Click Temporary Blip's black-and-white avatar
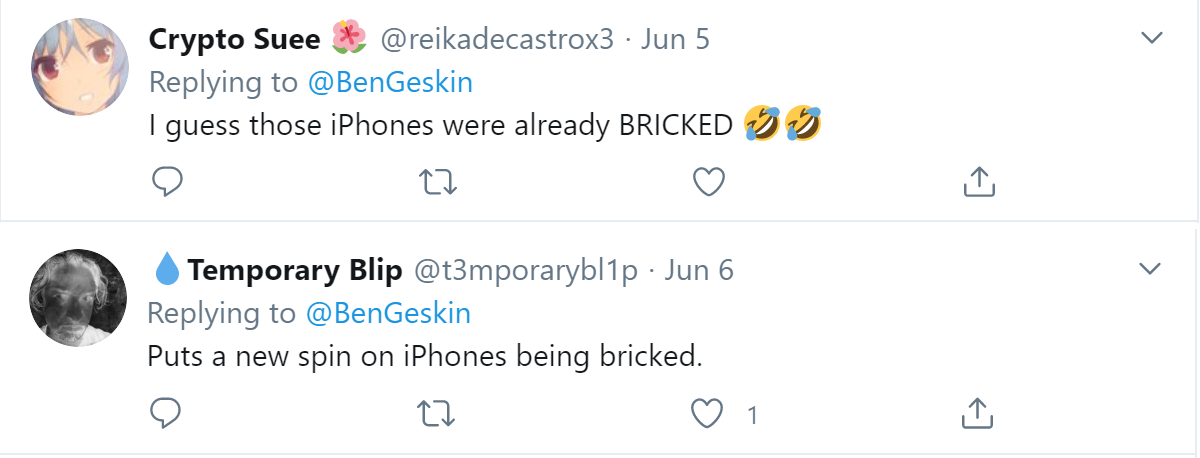 [x=78, y=297]
